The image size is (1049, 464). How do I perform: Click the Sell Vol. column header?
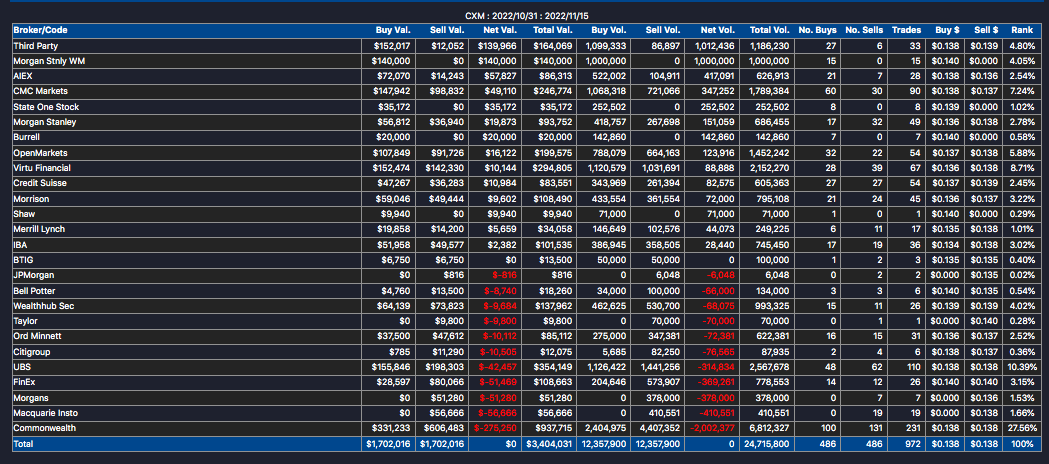pyautogui.click(x=663, y=30)
